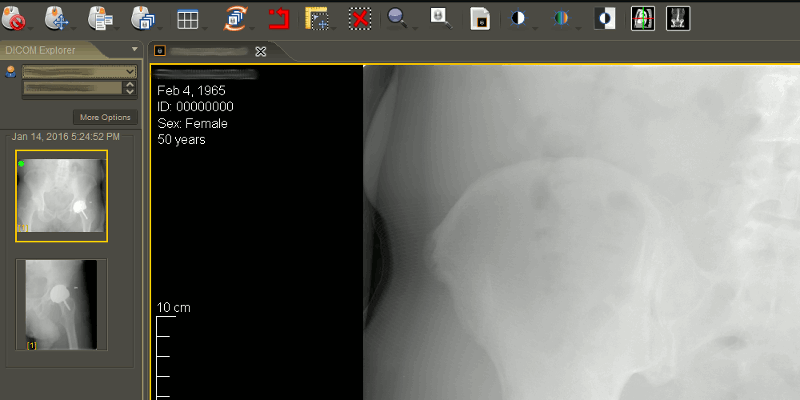Click the red X delete selection icon
Screen dimensions: 800x400
pos(360,18)
